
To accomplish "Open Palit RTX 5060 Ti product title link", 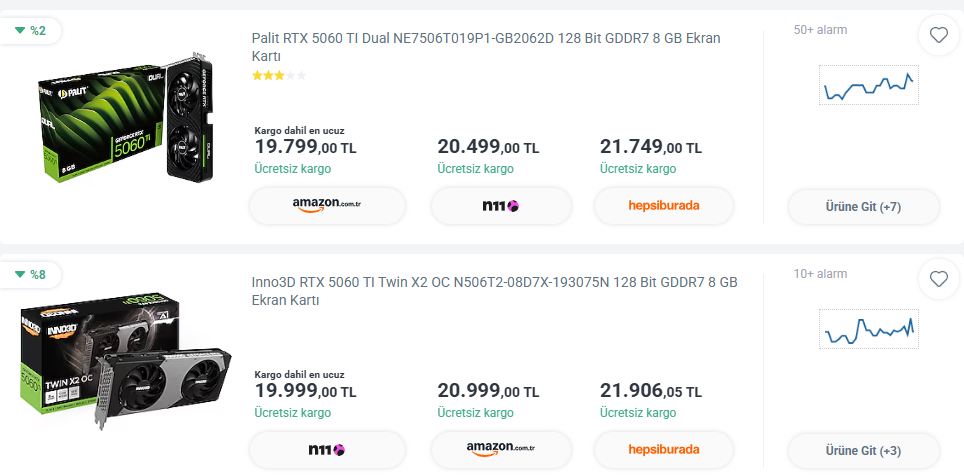I will click(486, 47).
